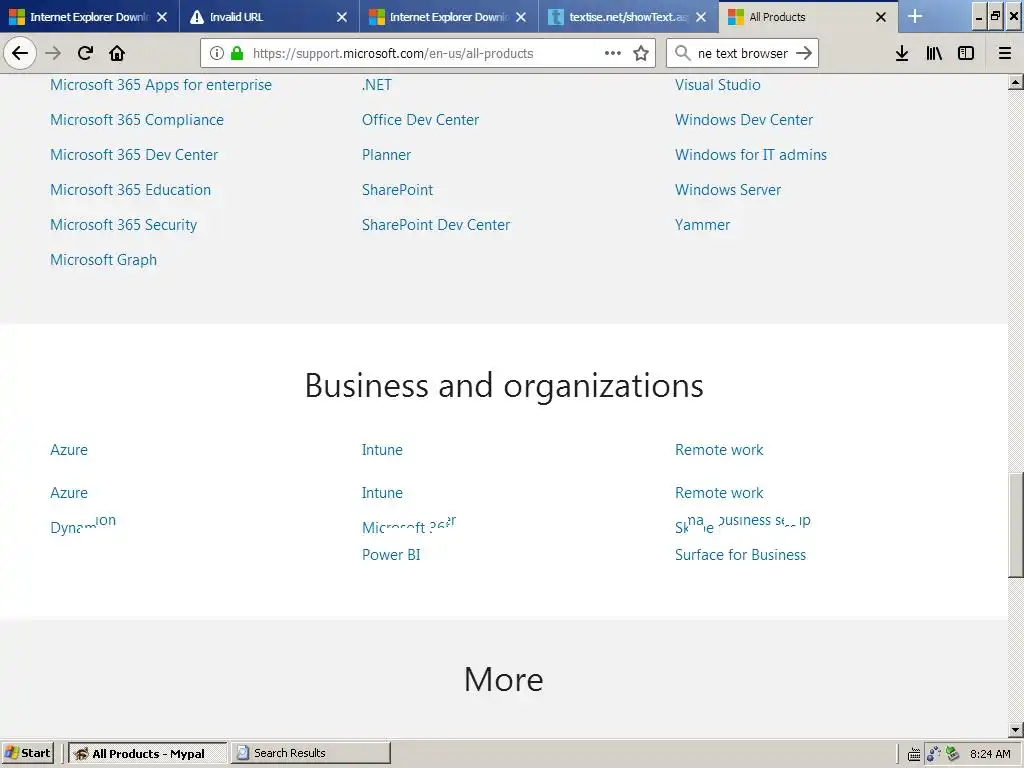Click the green secure padlock icon
Viewport: 1024px width, 768px height.
tap(237, 53)
